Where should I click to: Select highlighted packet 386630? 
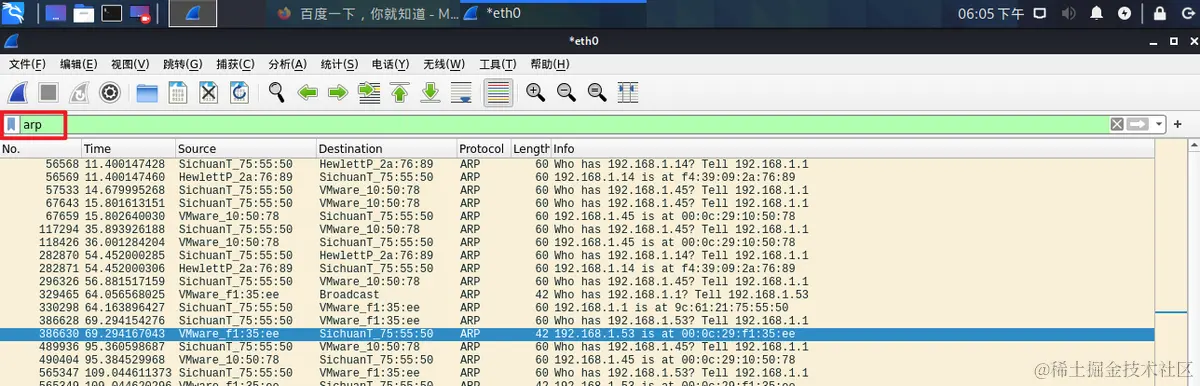[x=576, y=334]
